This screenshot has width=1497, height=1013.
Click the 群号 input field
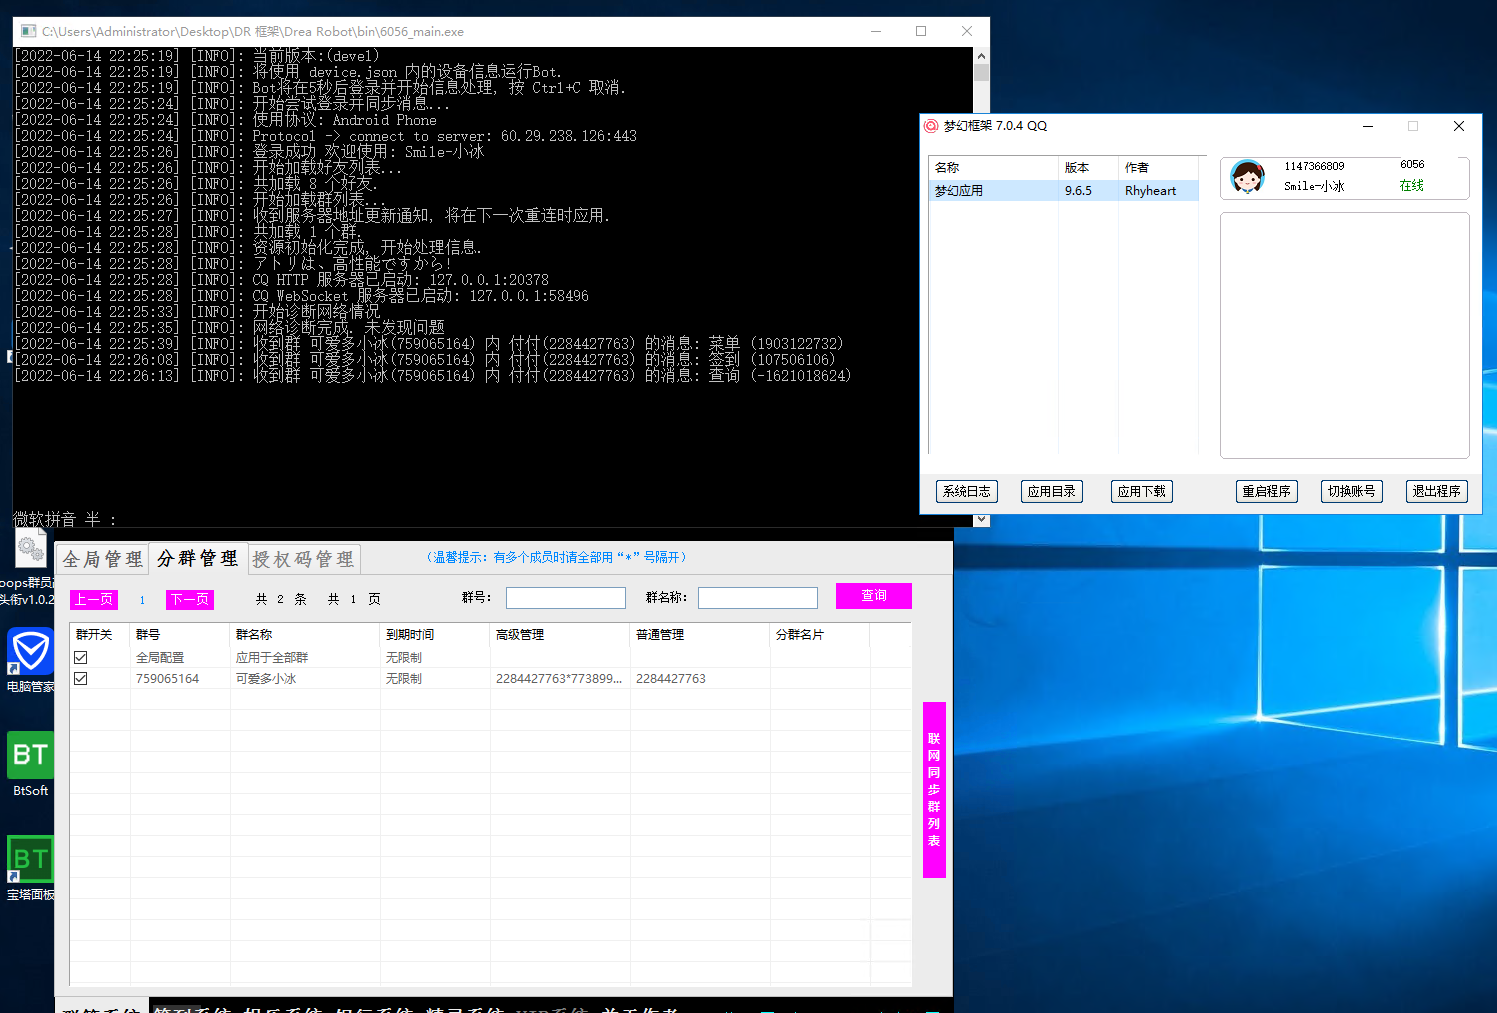(x=566, y=598)
